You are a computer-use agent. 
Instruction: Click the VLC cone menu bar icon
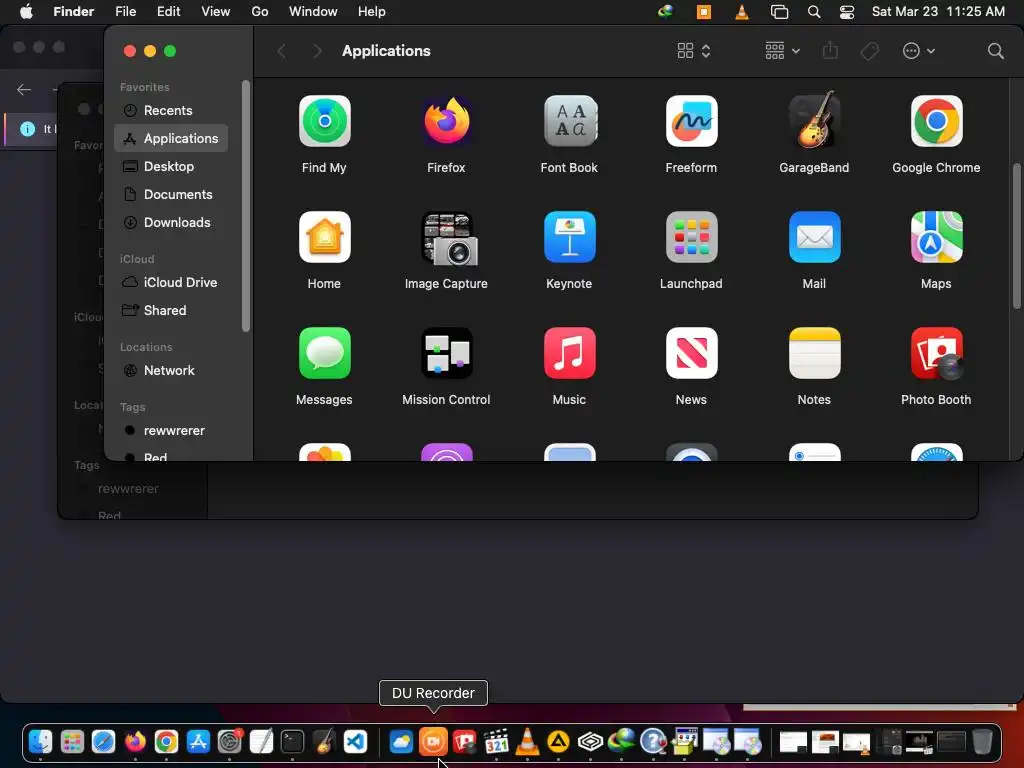pos(742,12)
